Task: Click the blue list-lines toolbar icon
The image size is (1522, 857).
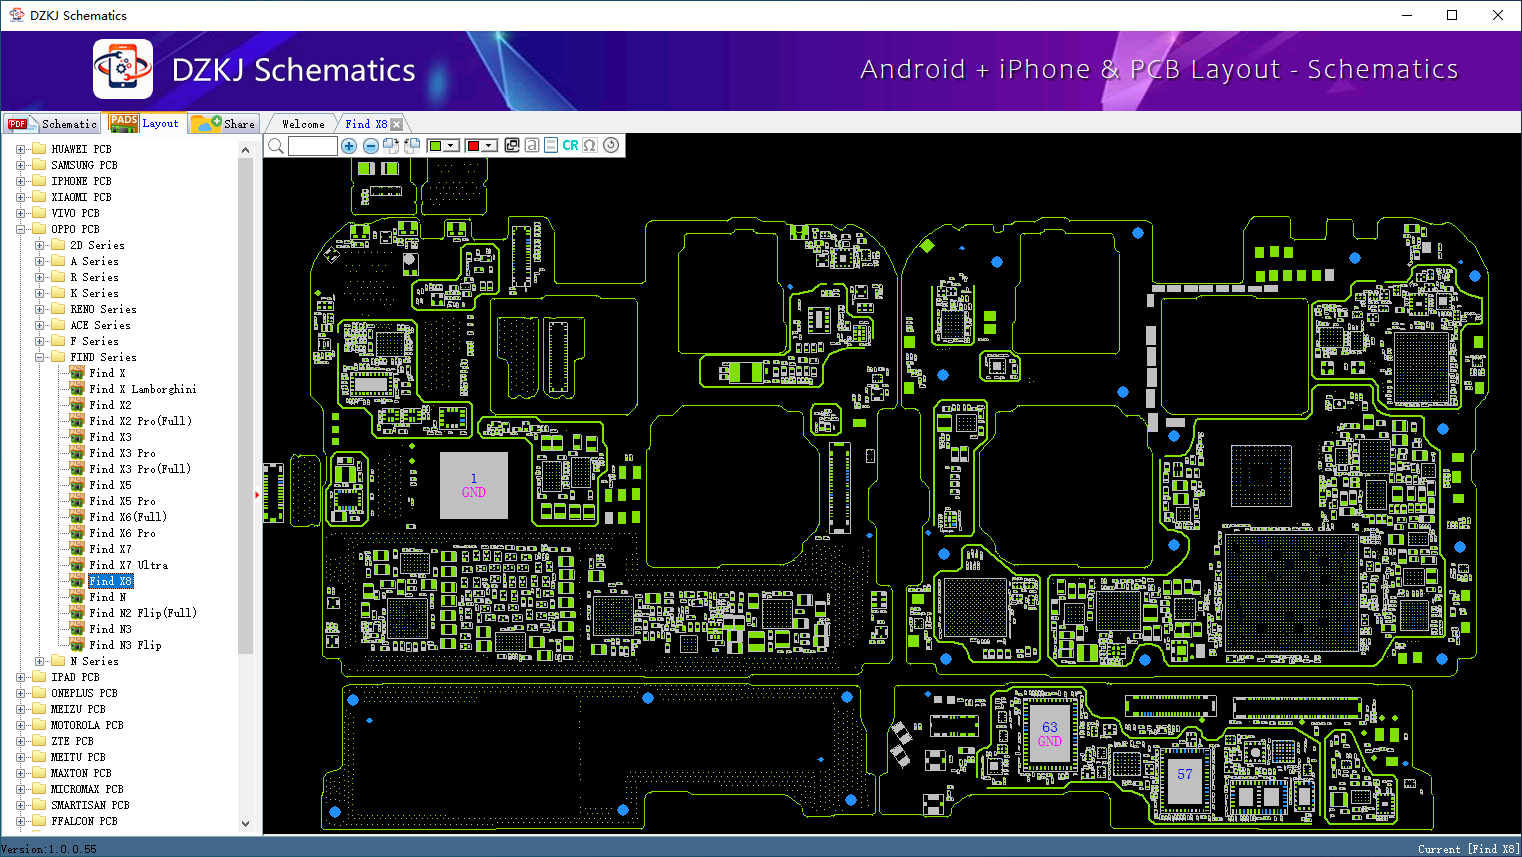Action: pyautogui.click(x=551, y=146)
